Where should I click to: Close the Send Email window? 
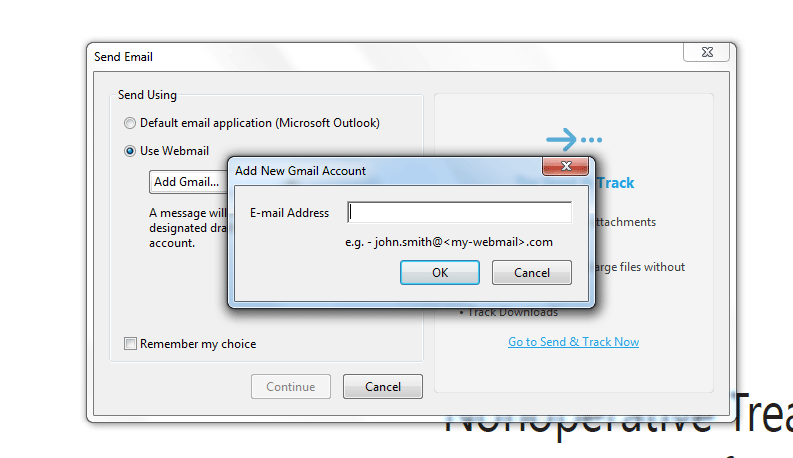pyautogui.click(x=707, y=52)
